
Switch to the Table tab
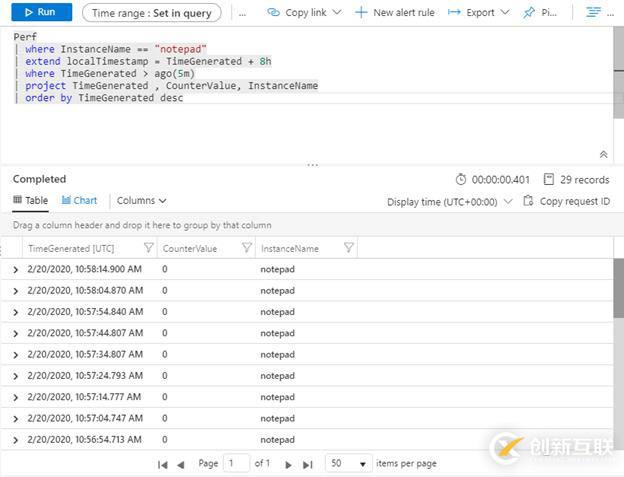(x=31, y=200)
